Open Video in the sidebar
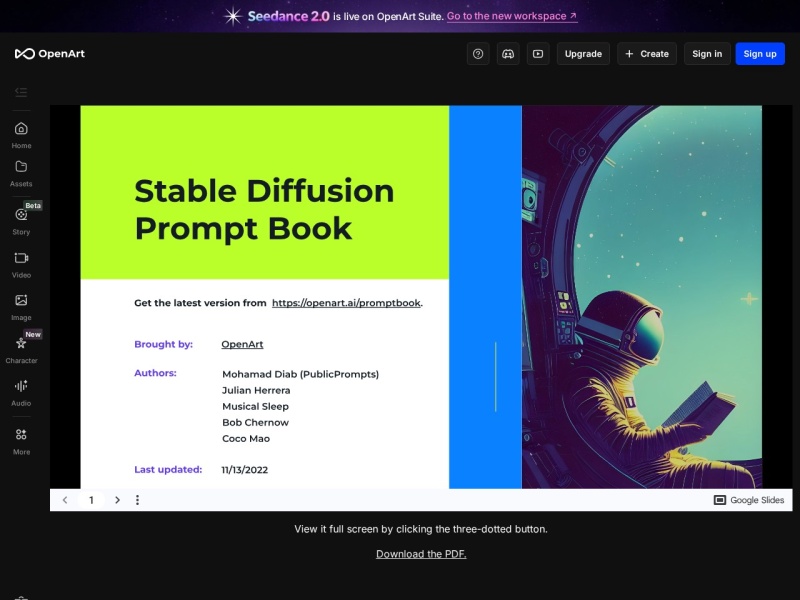 [21, 265]
